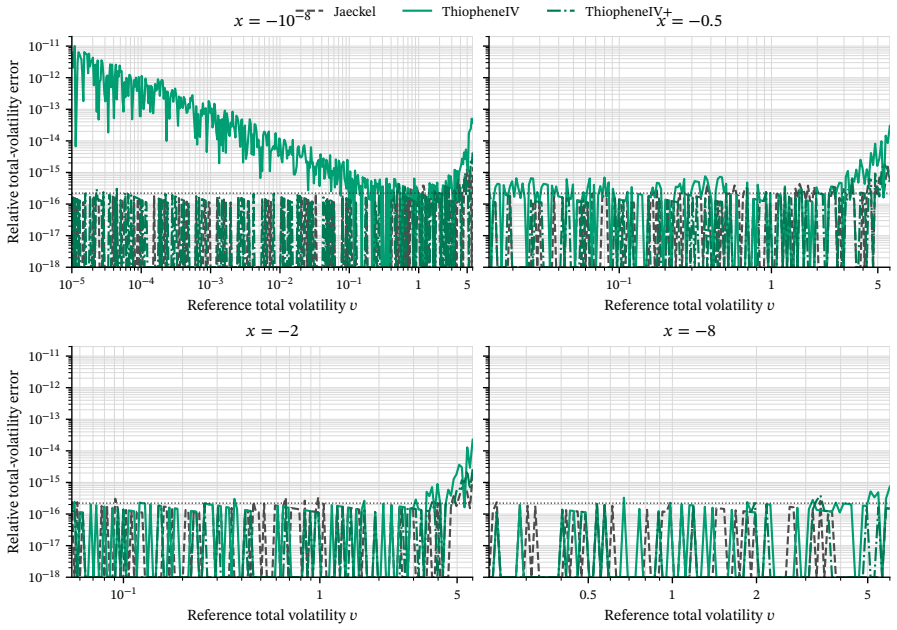Click the y-axis label of the x = −2 plot

[13, 462]
